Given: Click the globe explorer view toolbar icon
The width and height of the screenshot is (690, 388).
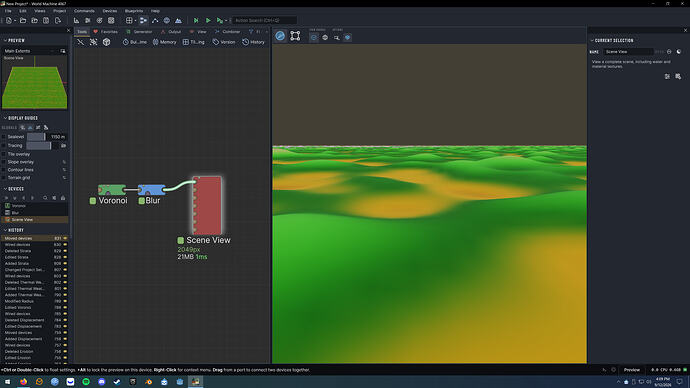Looking at the screenshot, I should click(x=167, y=20).
